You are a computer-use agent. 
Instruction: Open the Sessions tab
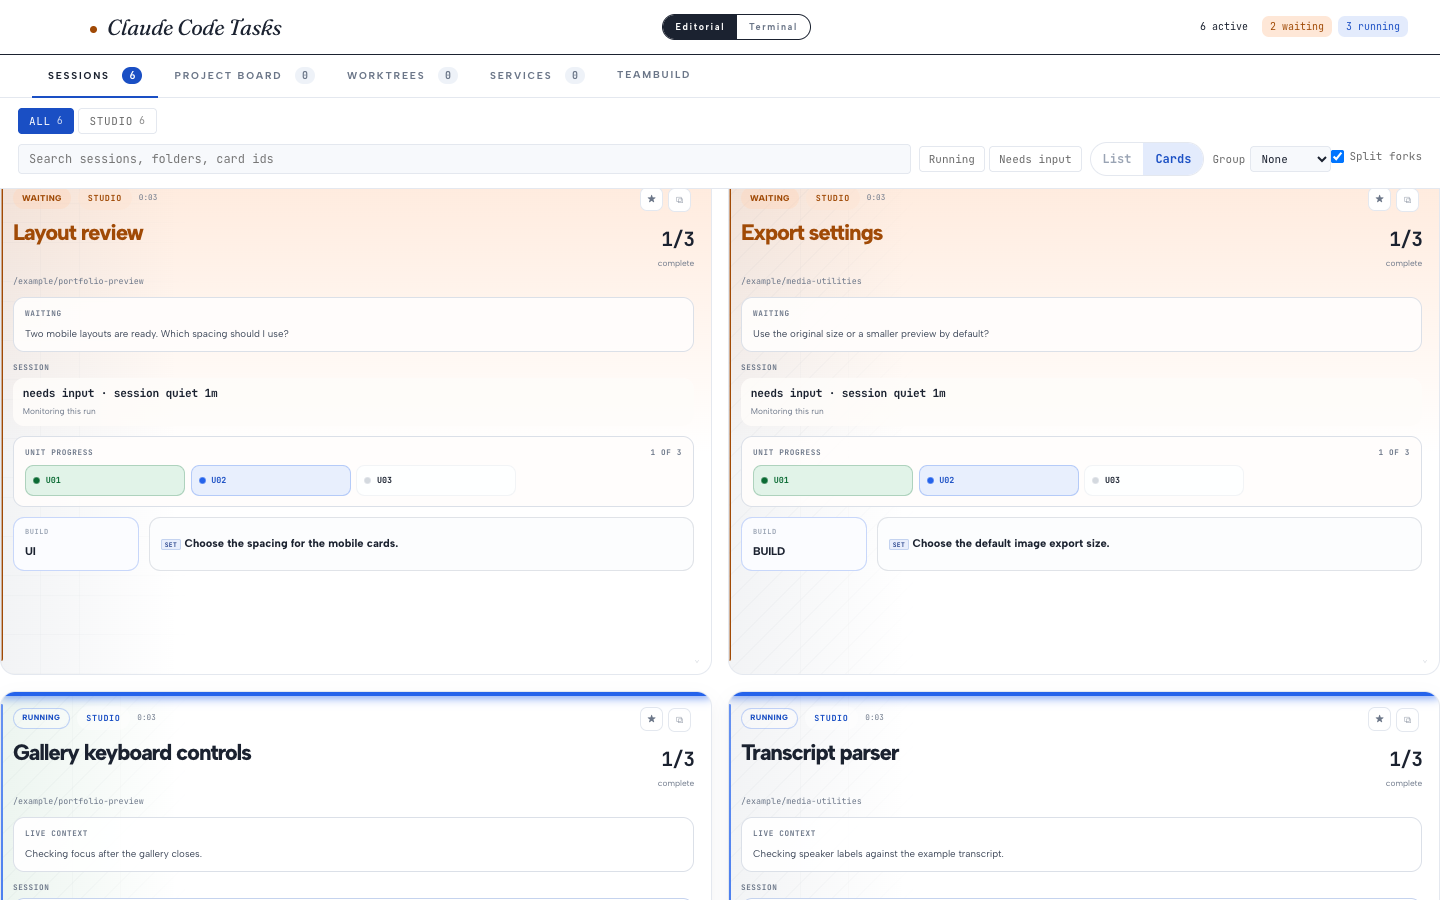coord(94,76)
